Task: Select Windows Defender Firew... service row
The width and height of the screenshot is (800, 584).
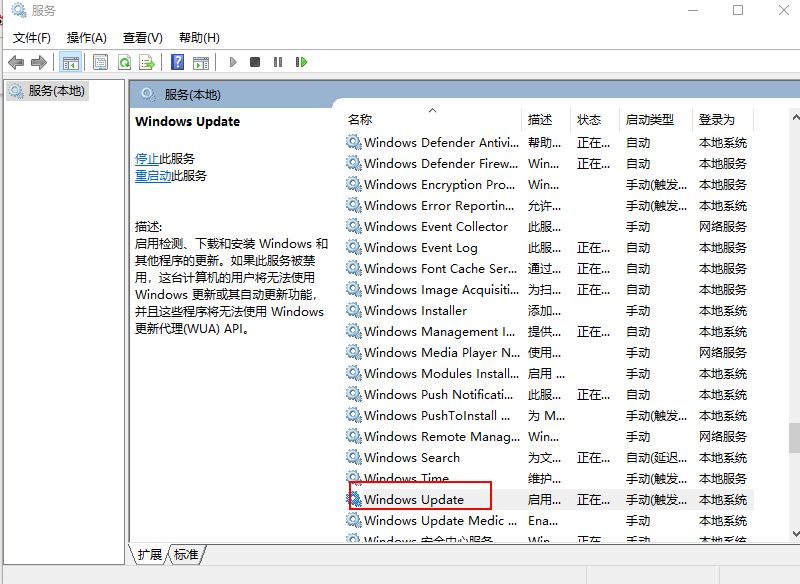Action: click(549, 164)
